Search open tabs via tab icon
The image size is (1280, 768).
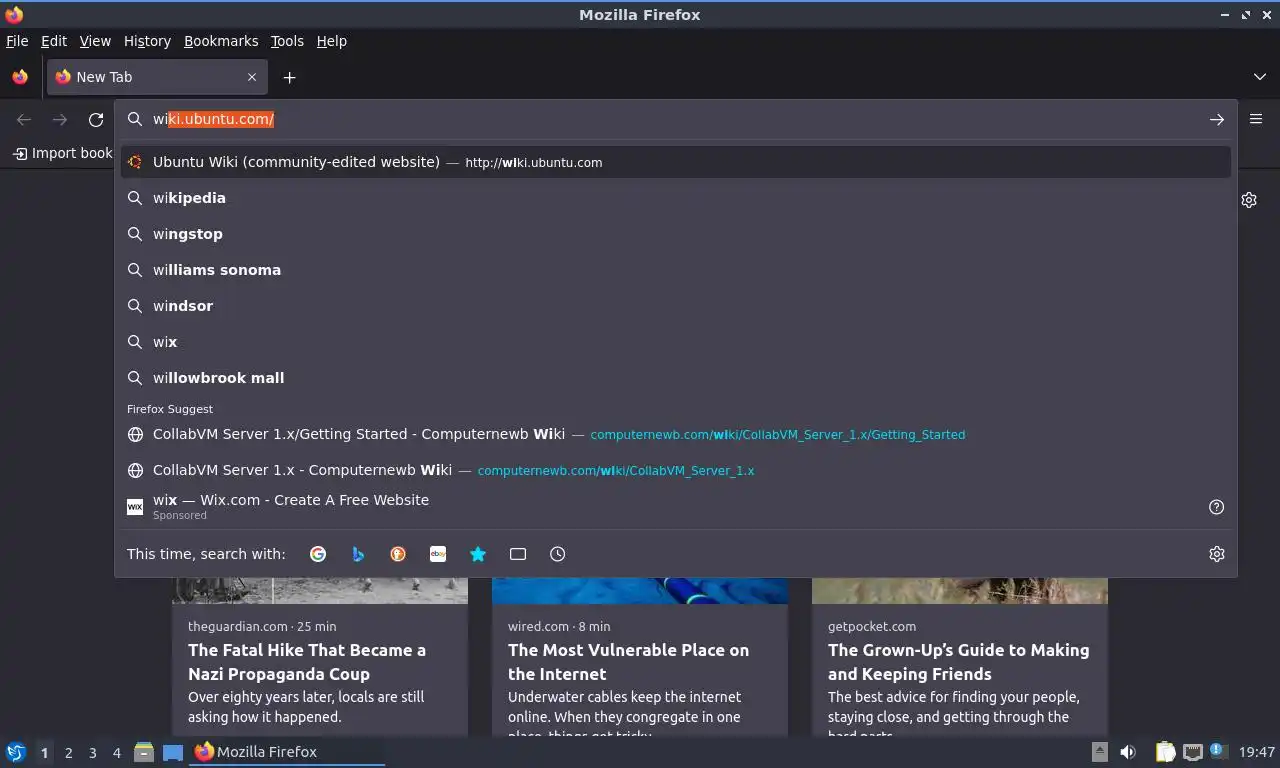pos(518,554)
